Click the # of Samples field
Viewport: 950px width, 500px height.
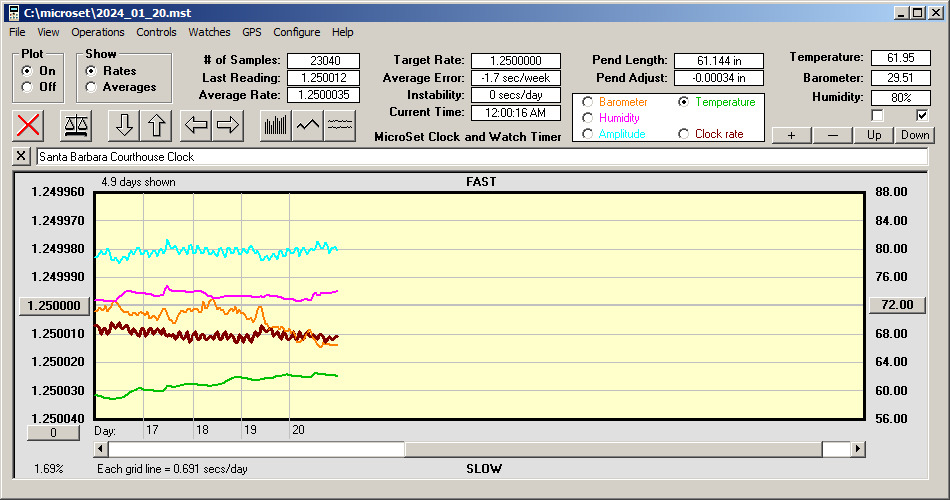[324, 61]
